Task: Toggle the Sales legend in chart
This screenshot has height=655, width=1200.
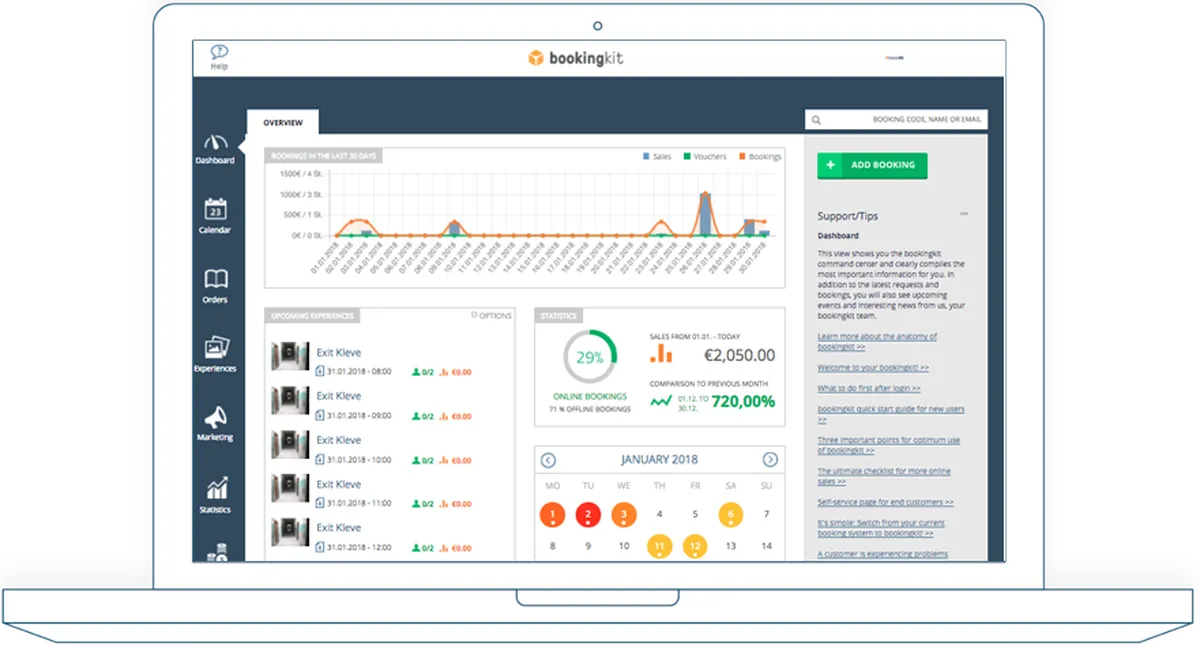Action: pos(657,157)
